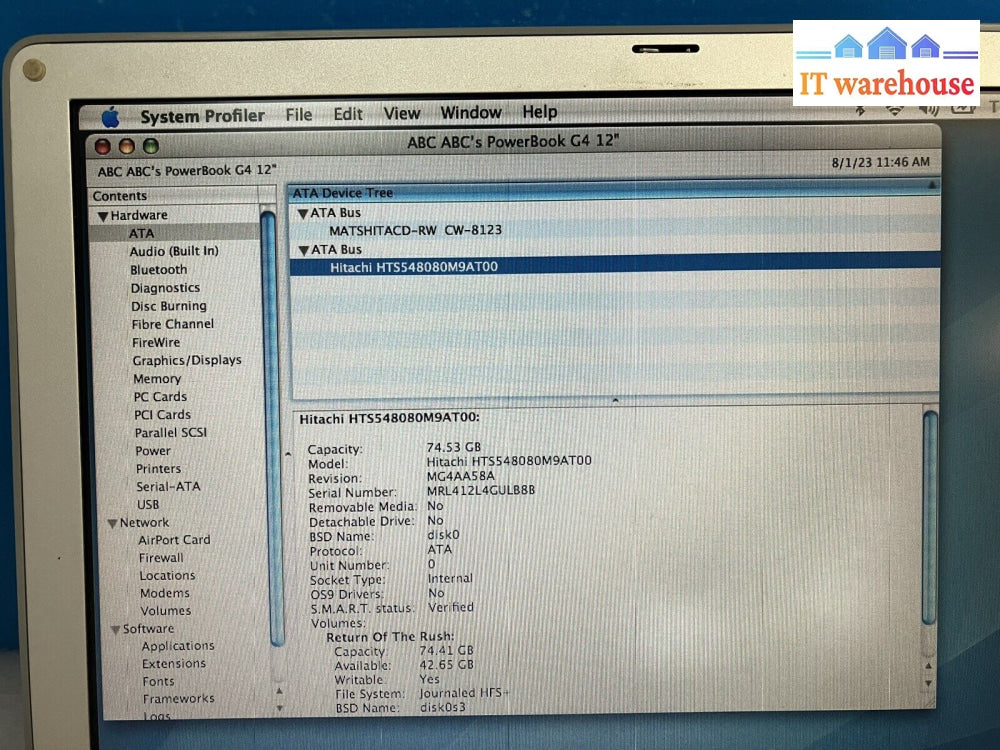Viewport: 1000px width, 750px height.
Task: Open the Apple menu icon
Action: point(109,117)
